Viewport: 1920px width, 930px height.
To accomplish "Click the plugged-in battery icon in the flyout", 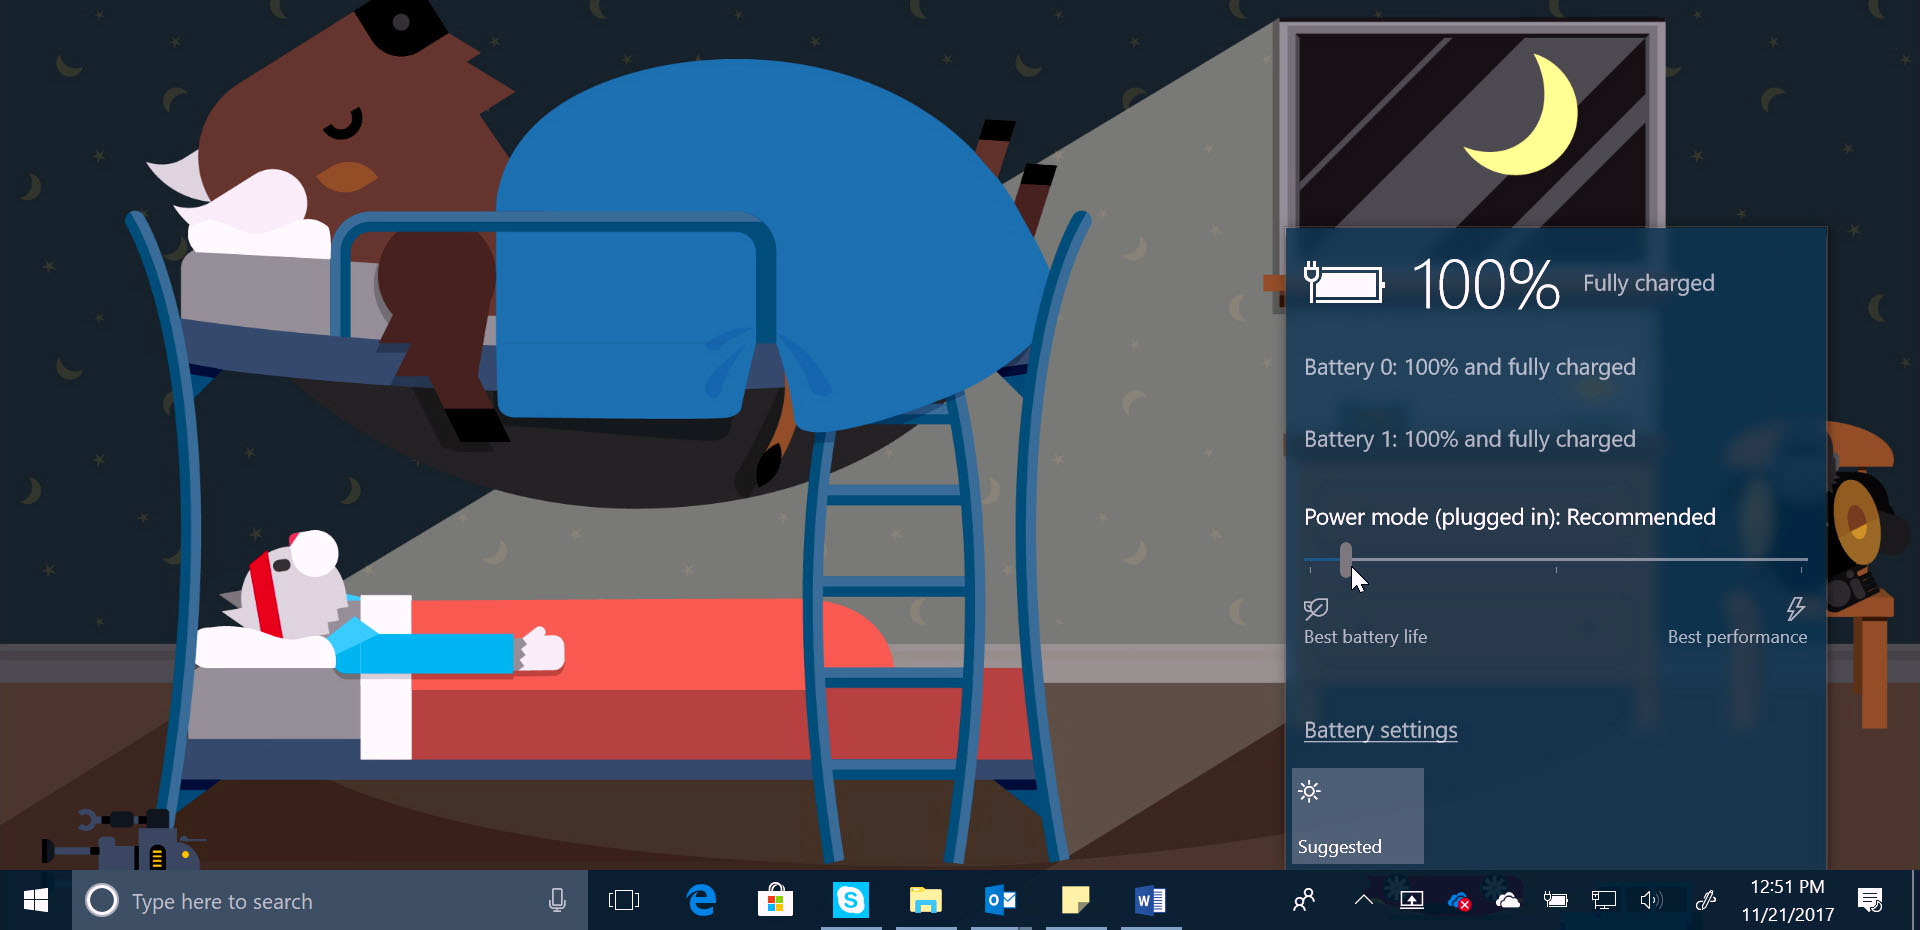I will pyautogui.click(x=1344, y=284).
